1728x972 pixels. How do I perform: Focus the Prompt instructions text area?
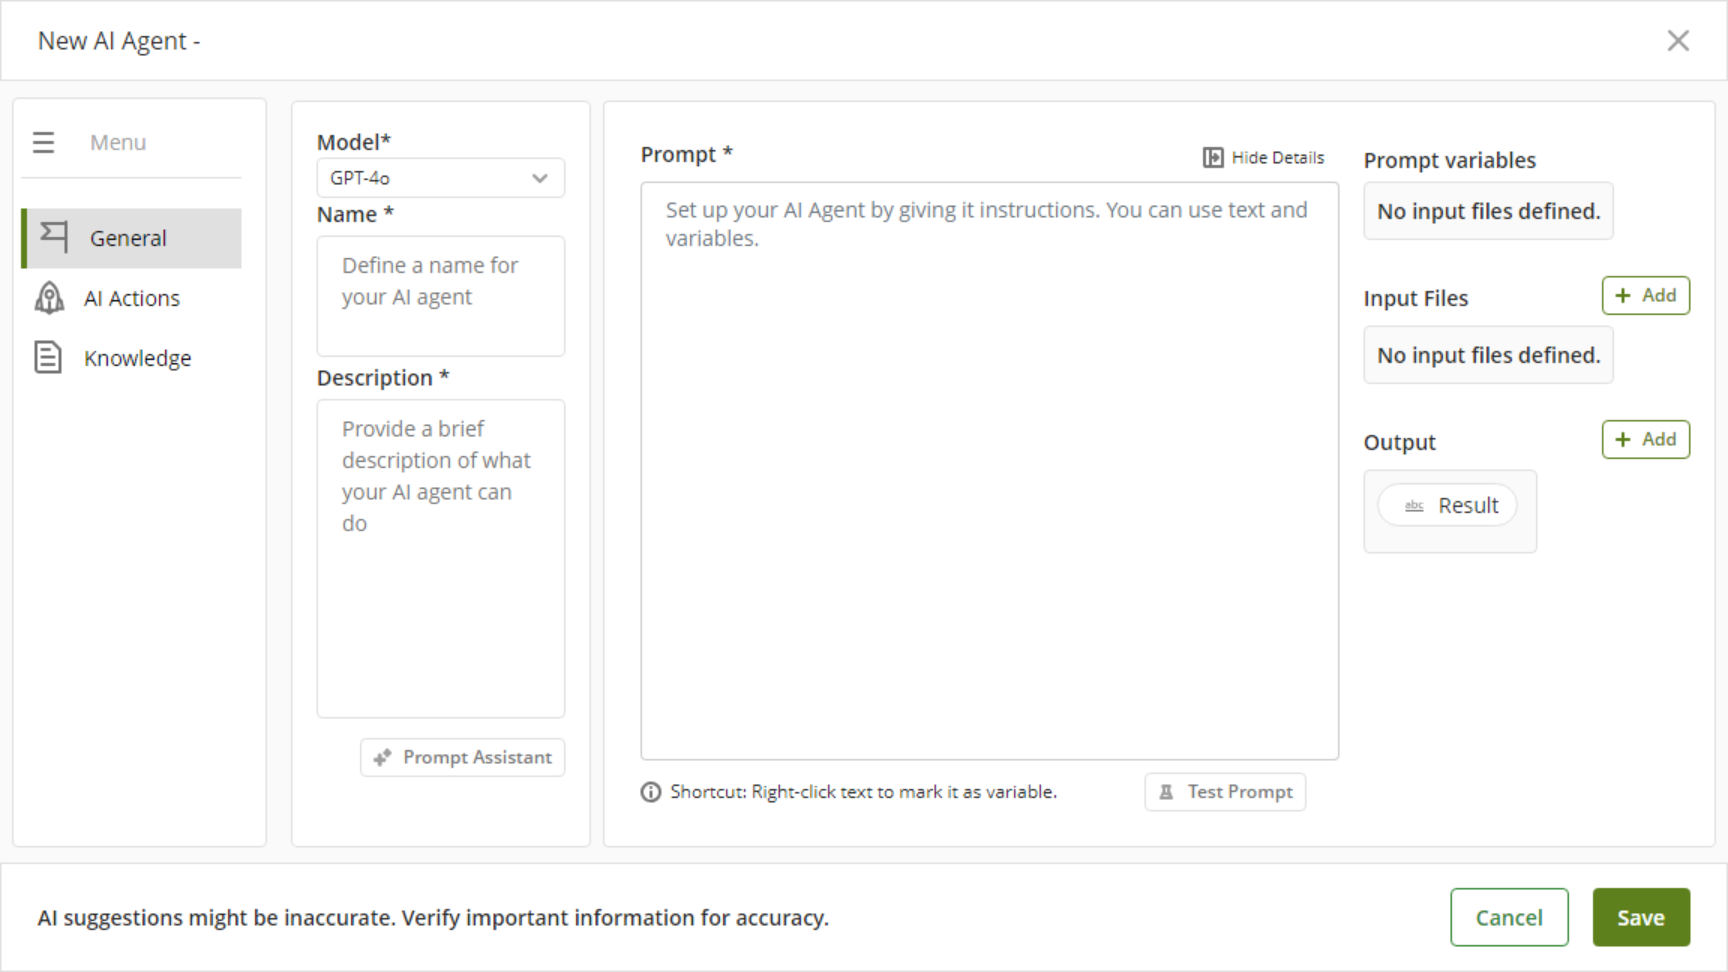pos(989,470)
